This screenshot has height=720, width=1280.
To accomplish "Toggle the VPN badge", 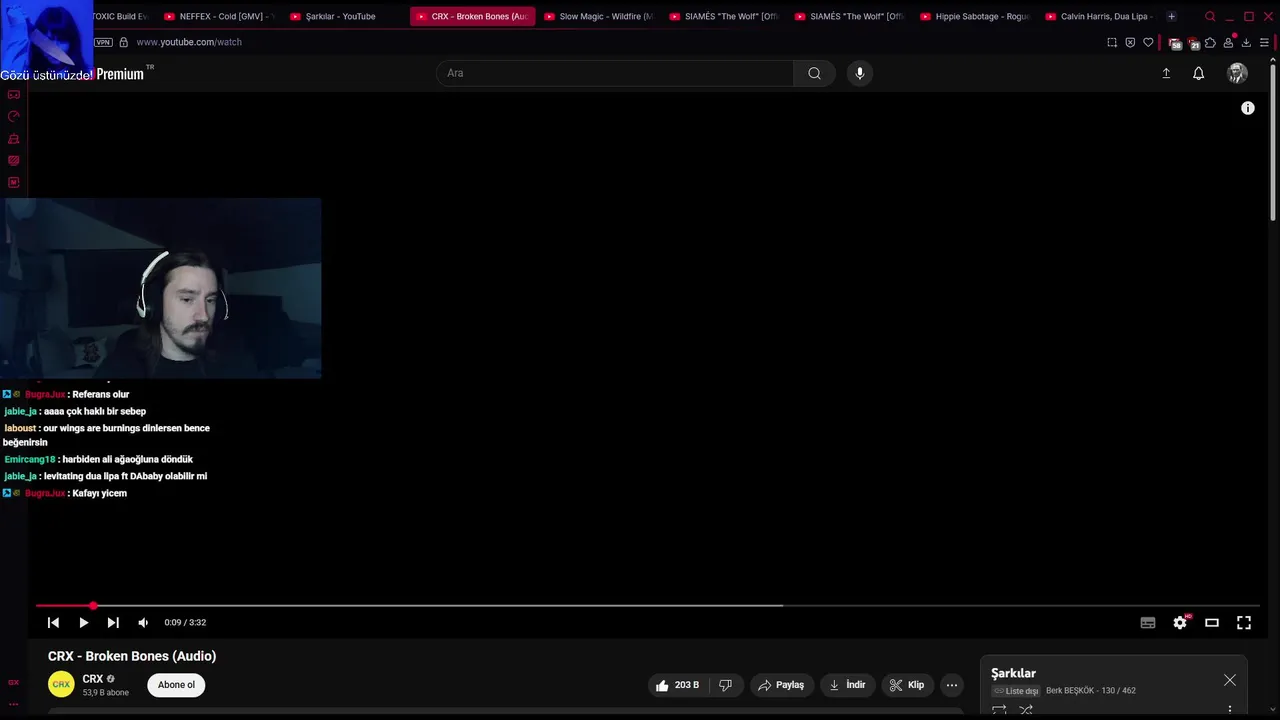I will (103, 42).
